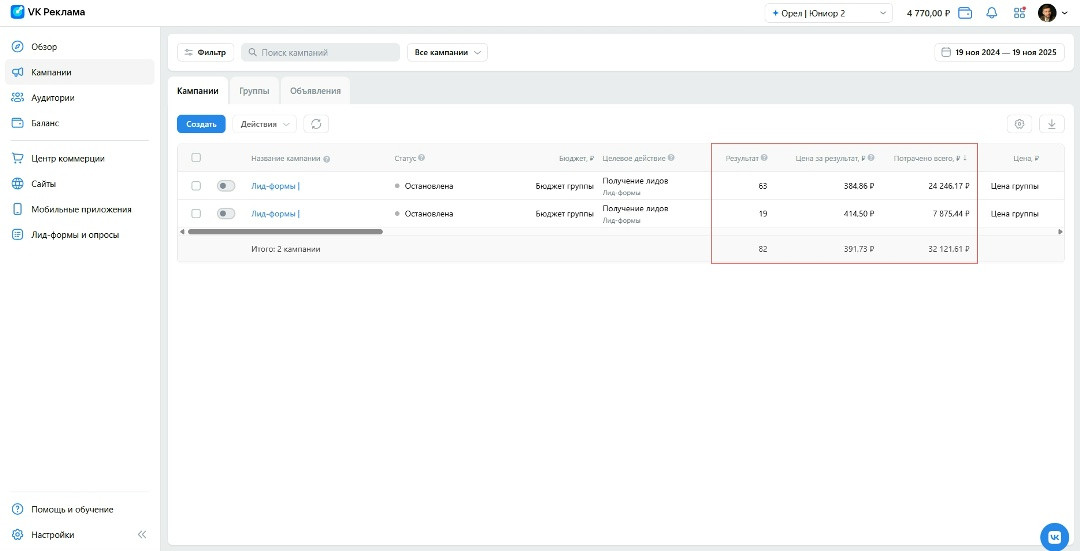
Task: Open the Действия dropdown
Action: (264, 124)
